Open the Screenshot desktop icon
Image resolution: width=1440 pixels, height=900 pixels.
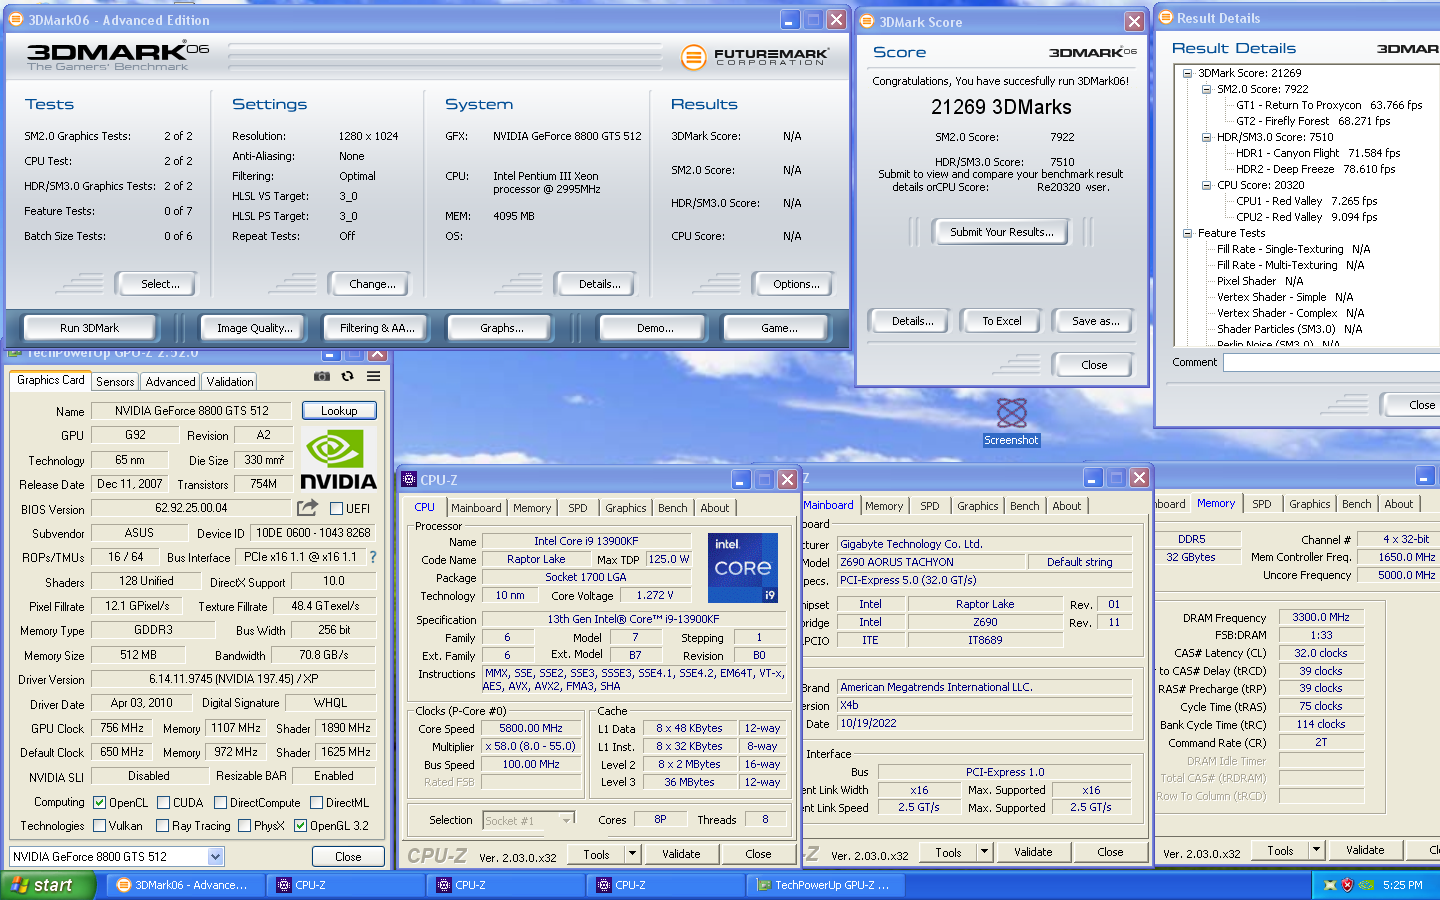pyautogui.click(x=1011, y=422)
